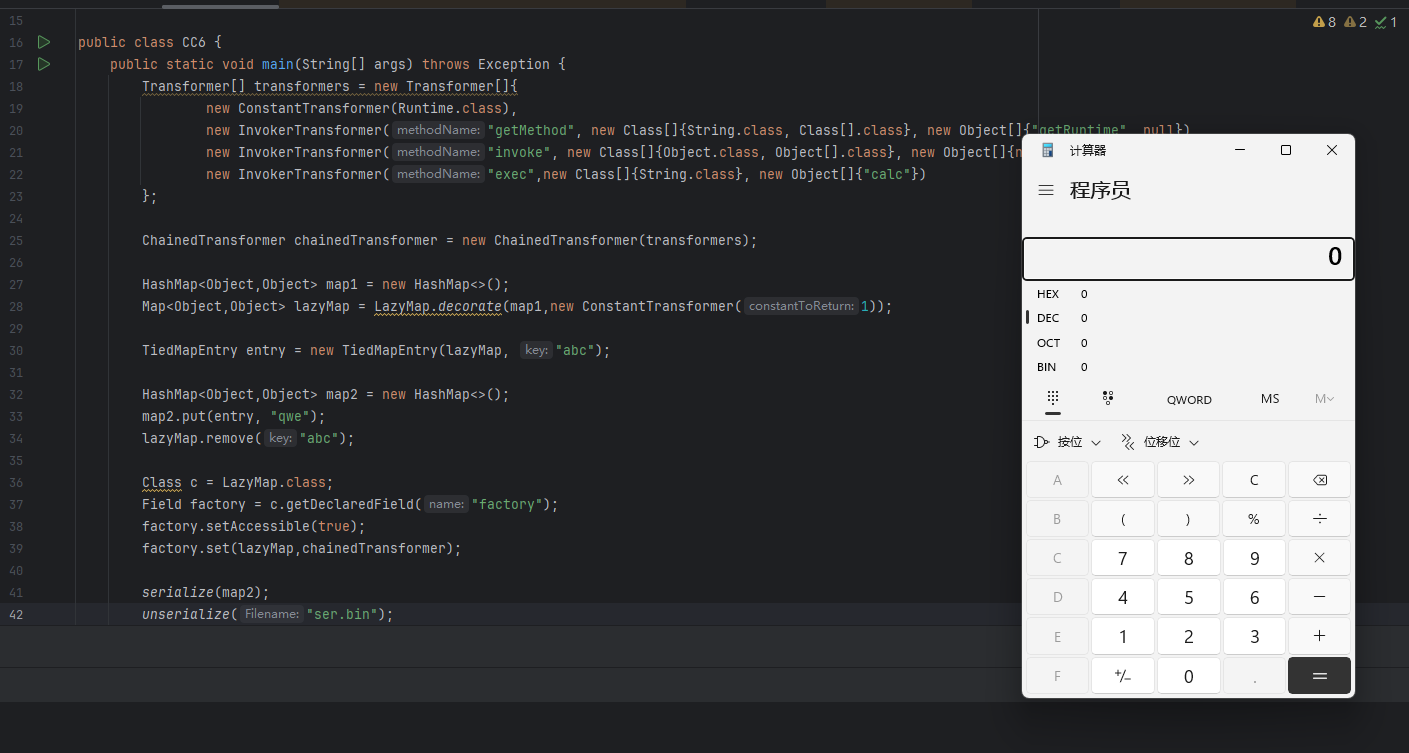This screenshot has height=753, width=1409.
Task: Click digit 3 on Calculator keypad
Action: click(1254, 636)
